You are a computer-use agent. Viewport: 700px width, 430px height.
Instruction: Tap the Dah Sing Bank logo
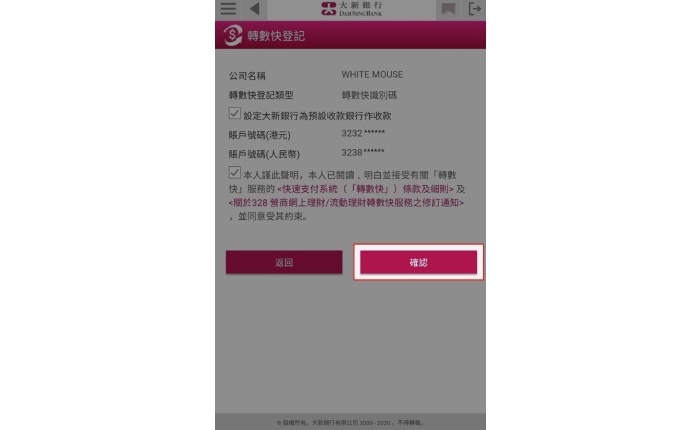pyautogui.click(x=351, y=8)
